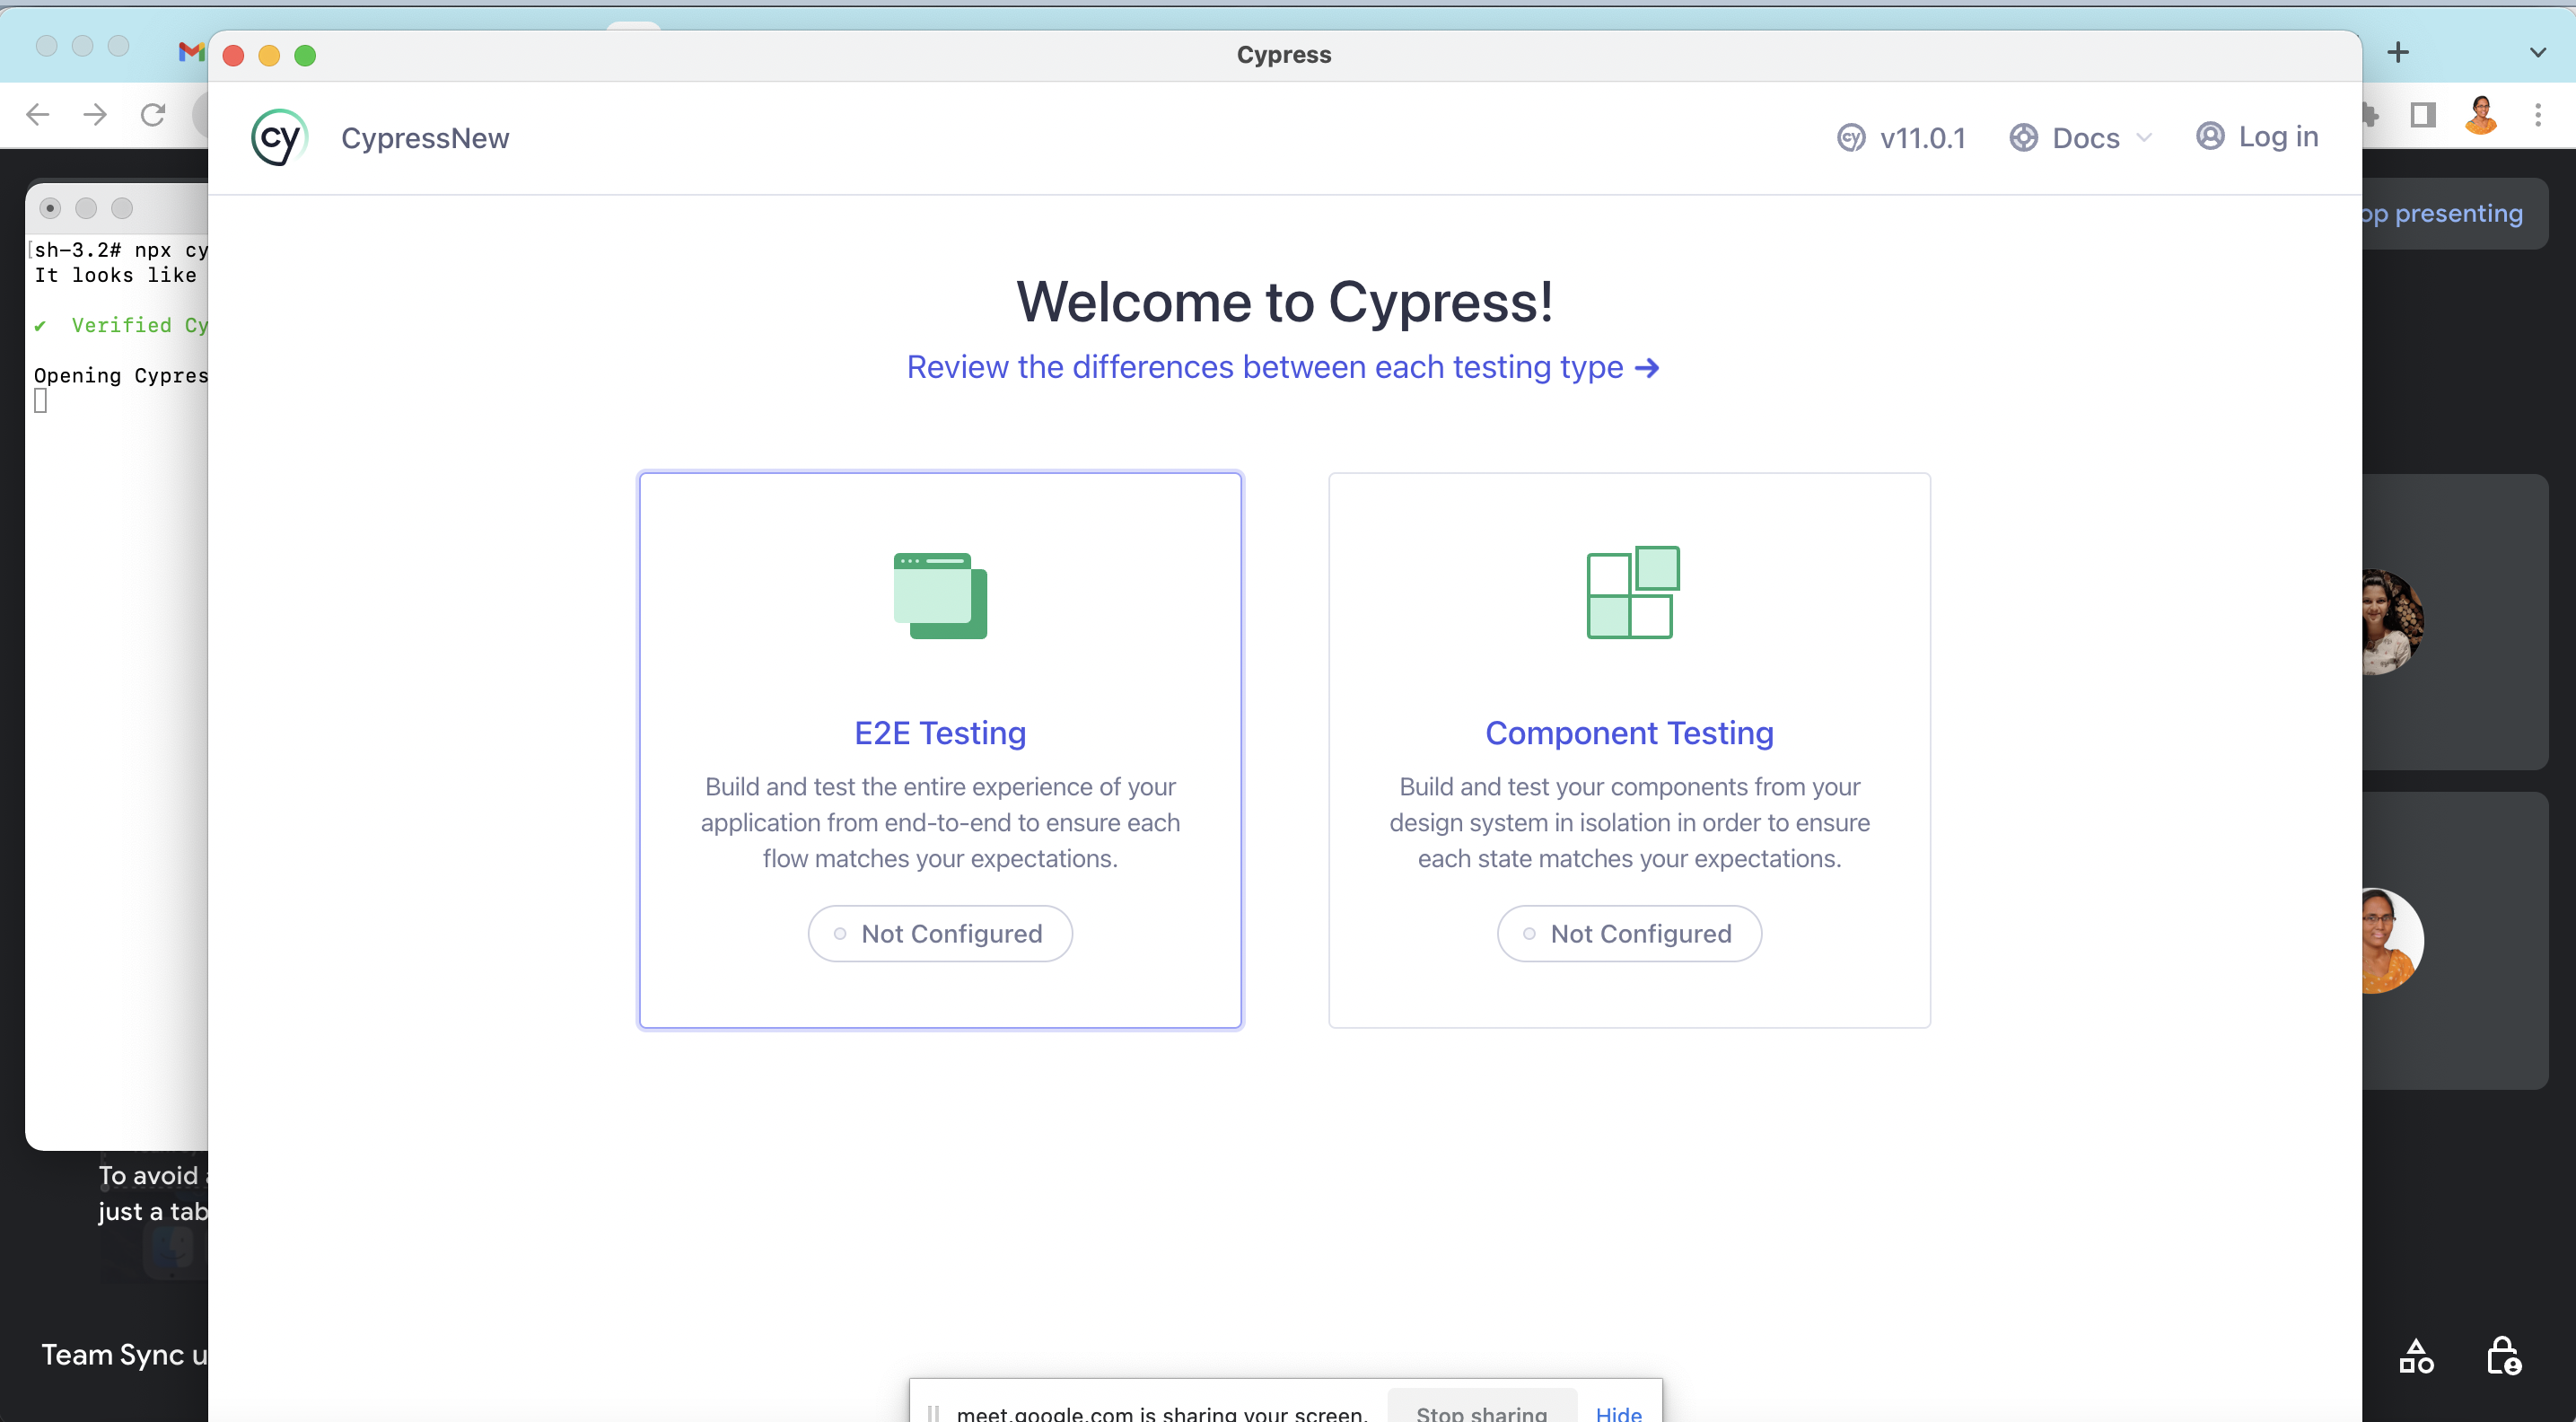Click the Stop presenting button in Meet

[x=2455, y=213]
